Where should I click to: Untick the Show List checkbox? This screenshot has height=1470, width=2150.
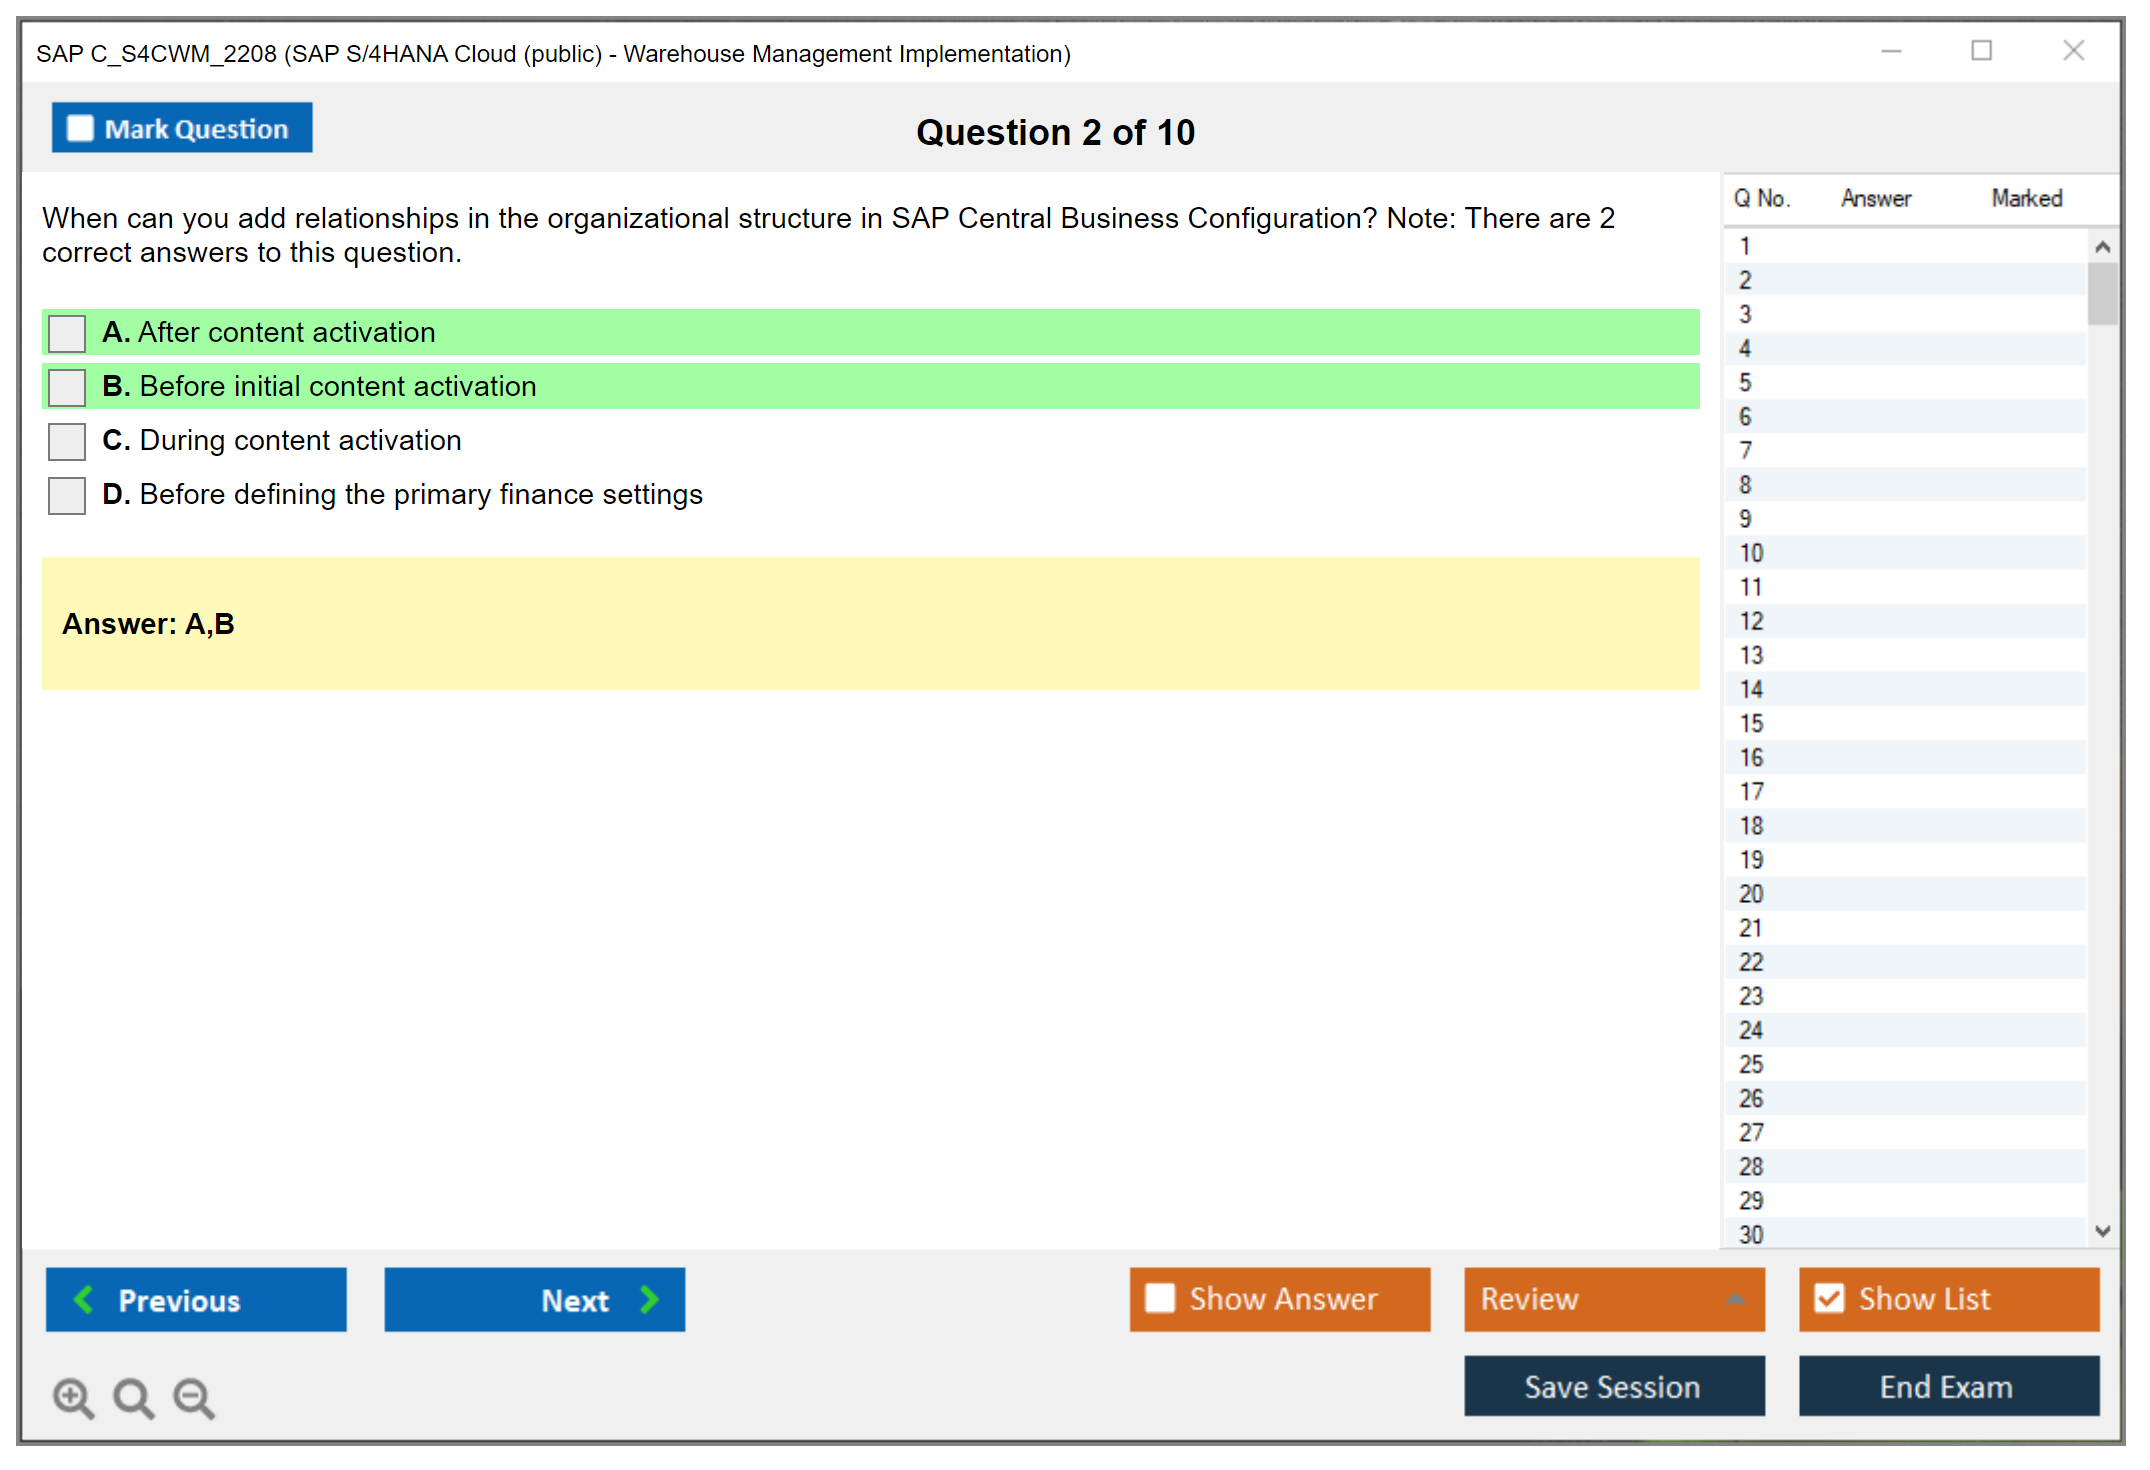[1829, 1298]
